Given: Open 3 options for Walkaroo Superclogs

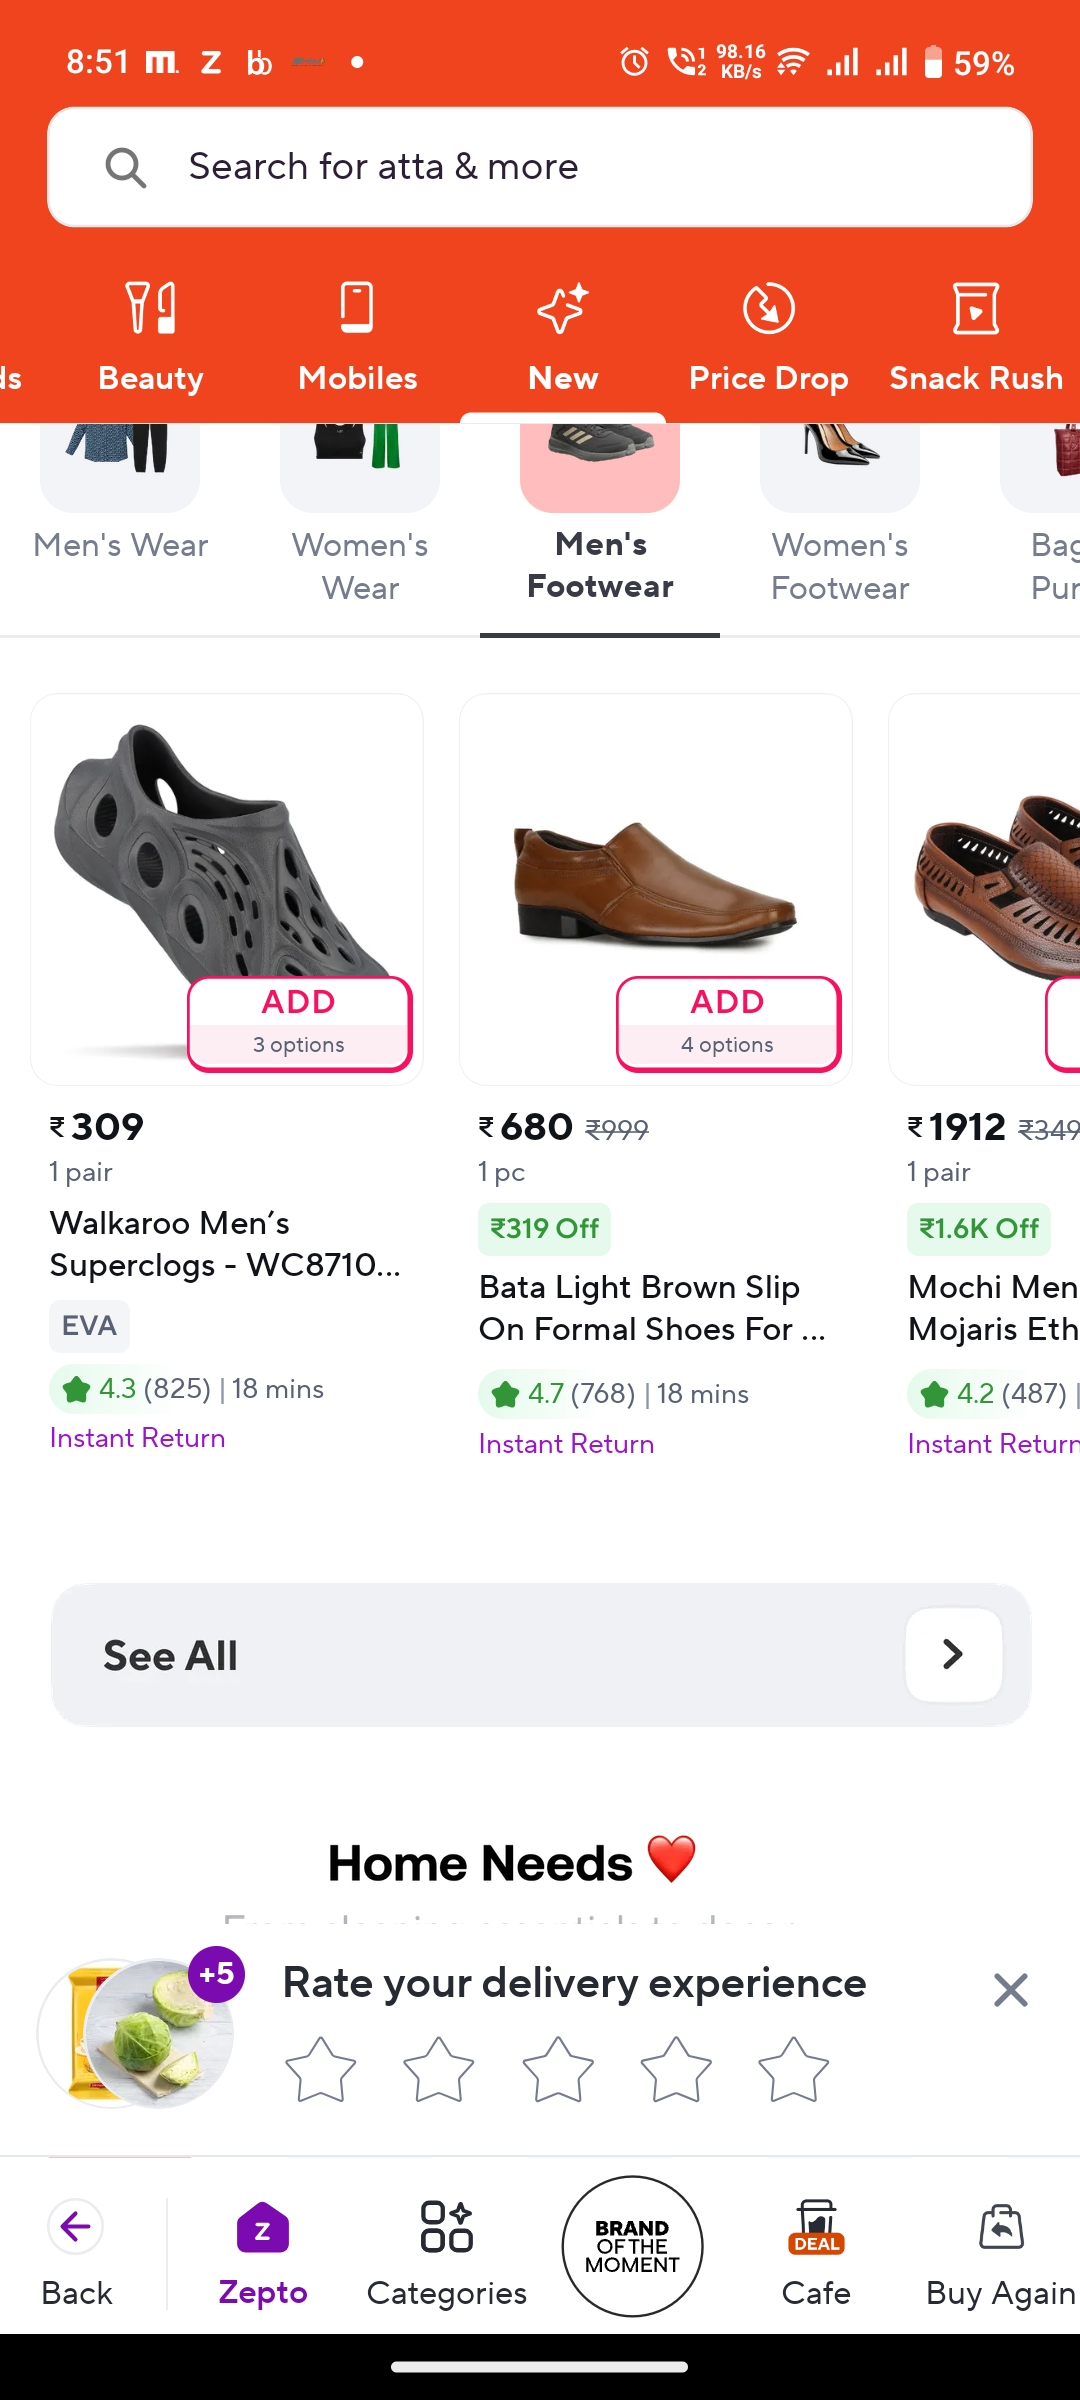Looking at the screenshot, I should point(299,1023).
